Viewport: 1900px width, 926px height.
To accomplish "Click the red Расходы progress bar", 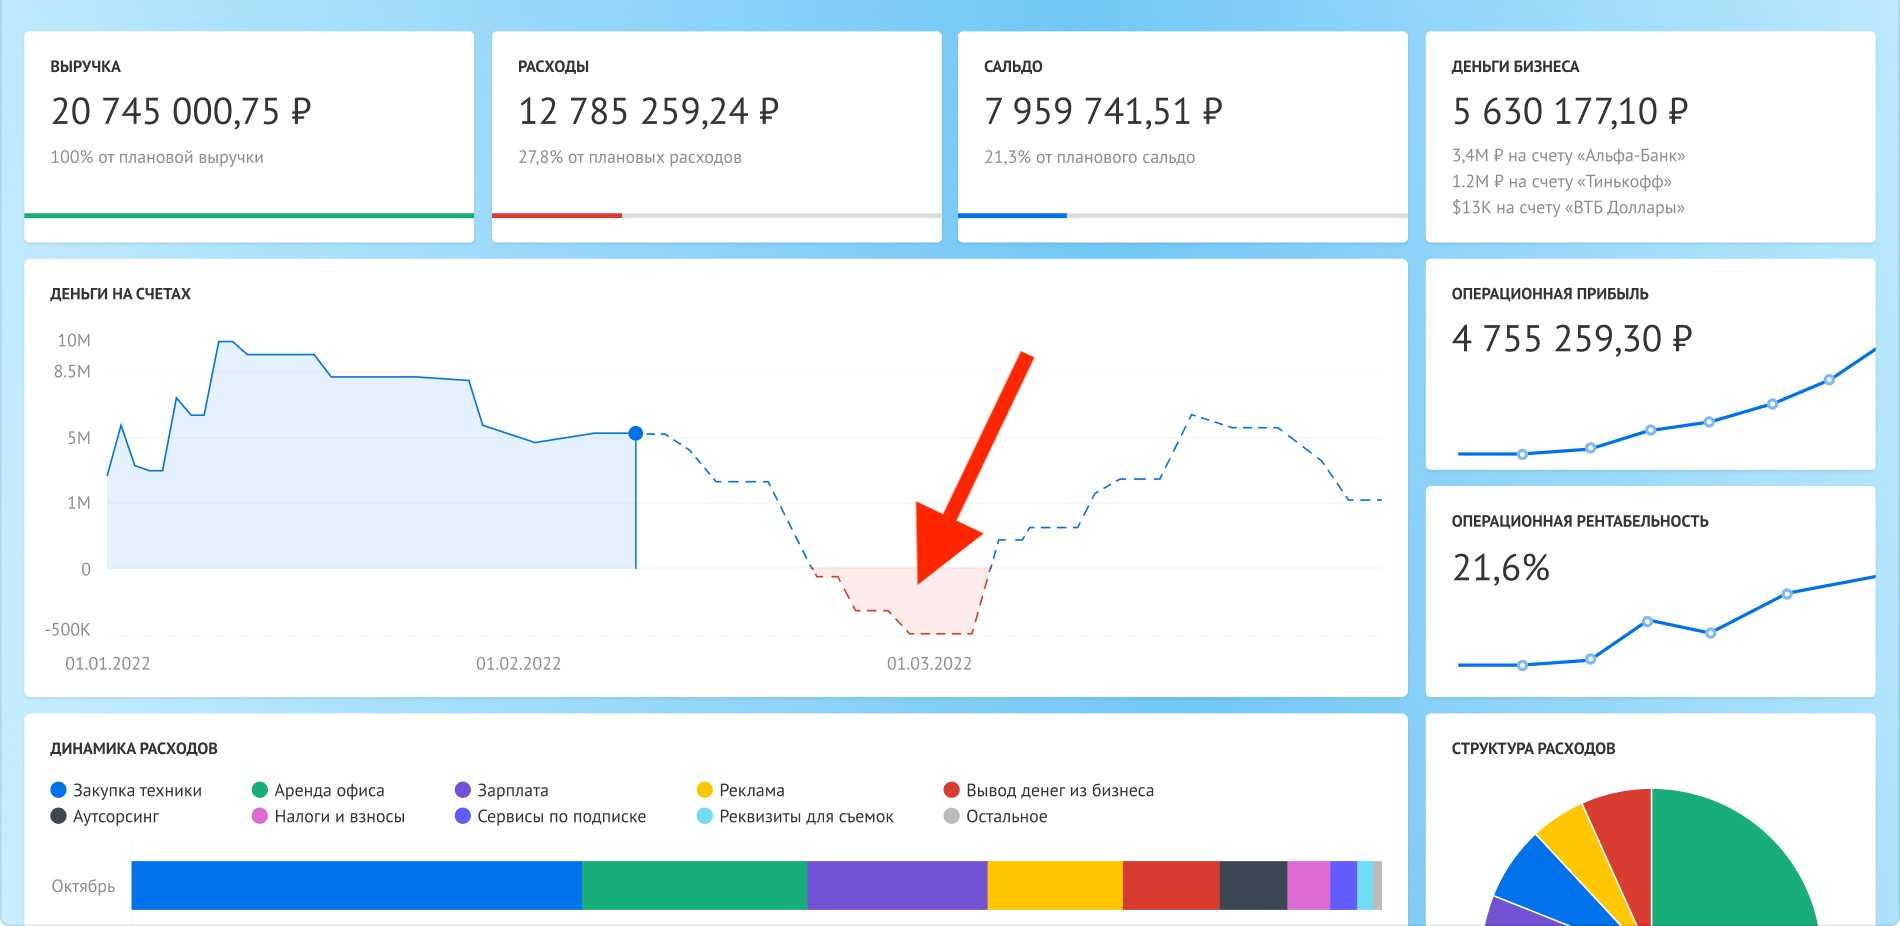I will [x=557, y=215].
